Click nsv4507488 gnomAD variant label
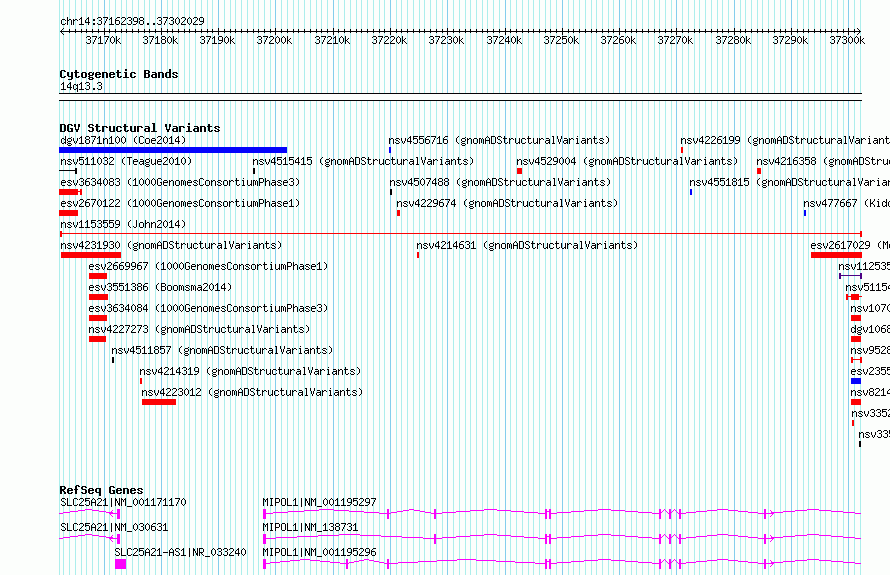This screenshot has height=575, width=890. point(500,182)
